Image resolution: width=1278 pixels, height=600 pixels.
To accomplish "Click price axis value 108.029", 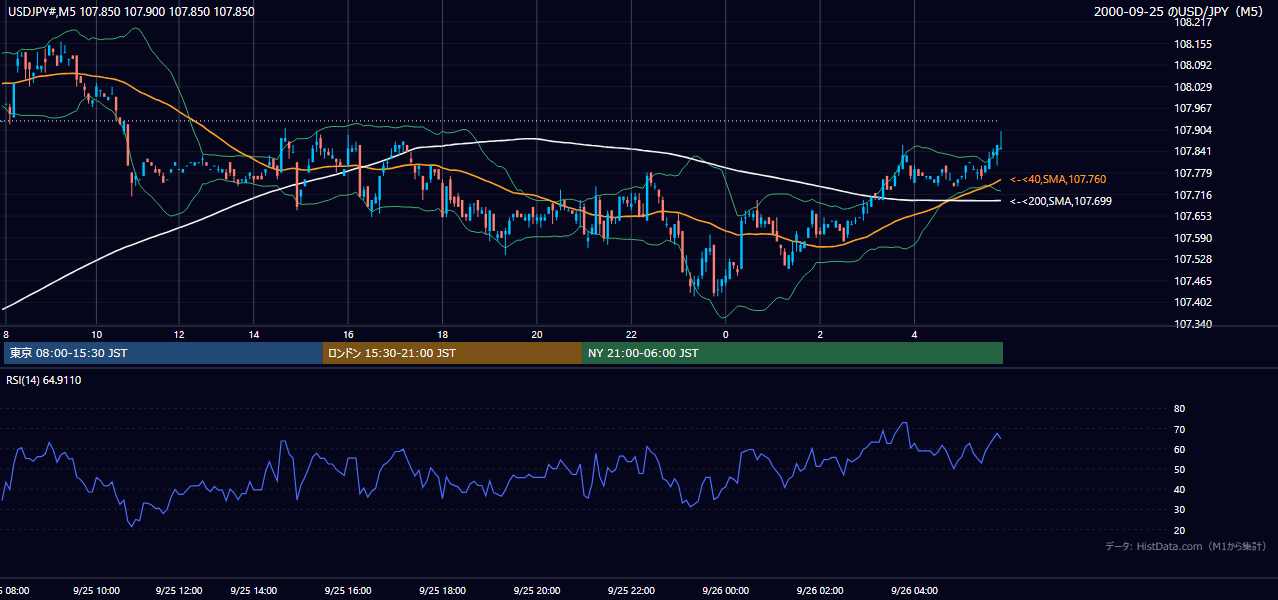I will pyautogui.click(x=1192, y=87).
